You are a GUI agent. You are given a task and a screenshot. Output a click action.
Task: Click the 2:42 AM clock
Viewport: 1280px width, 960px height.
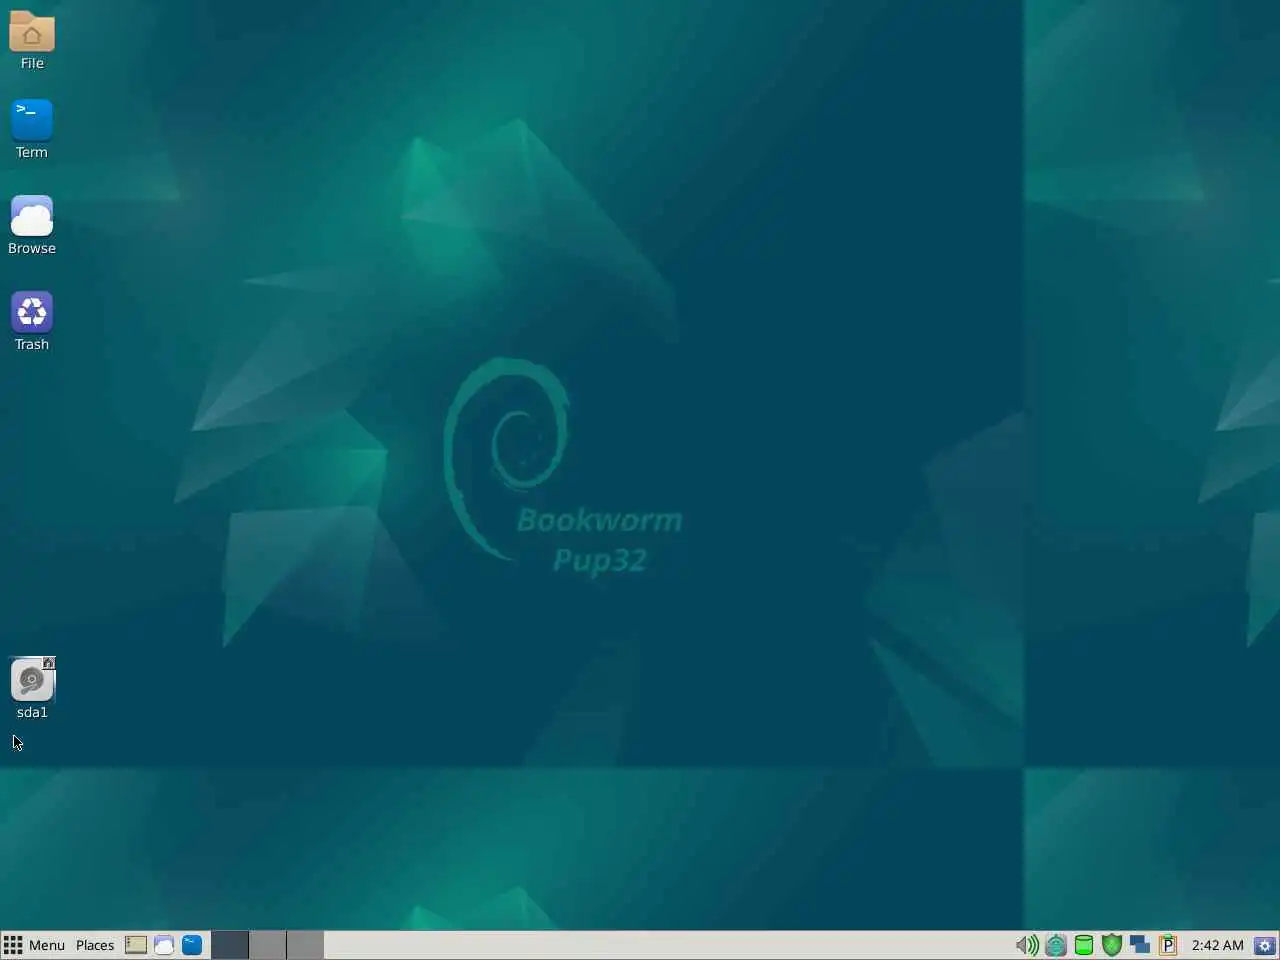tap(1217, 945)
